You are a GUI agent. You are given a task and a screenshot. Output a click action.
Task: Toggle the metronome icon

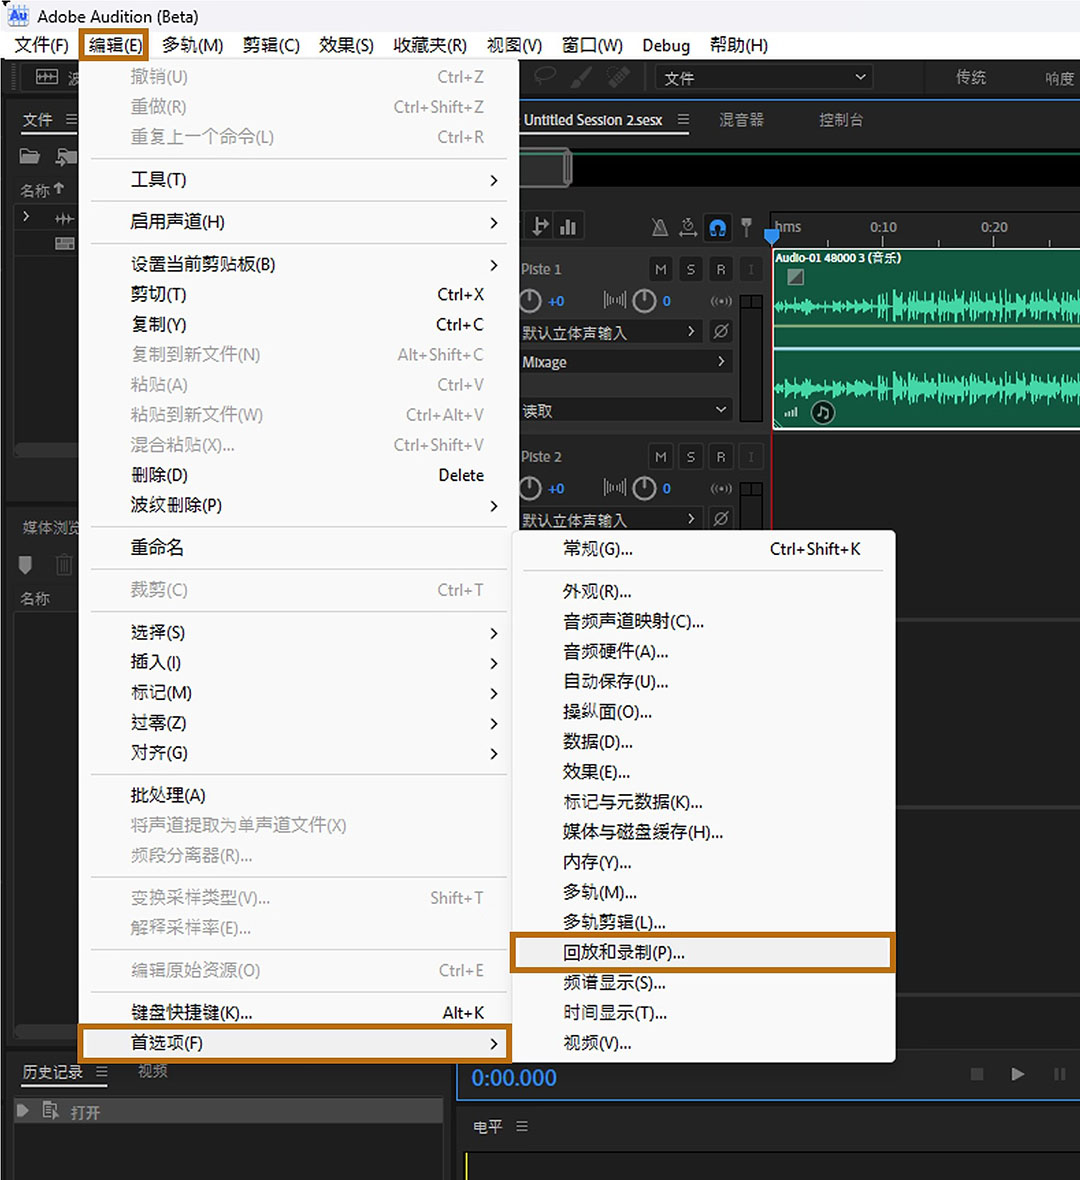pos(660,227)
